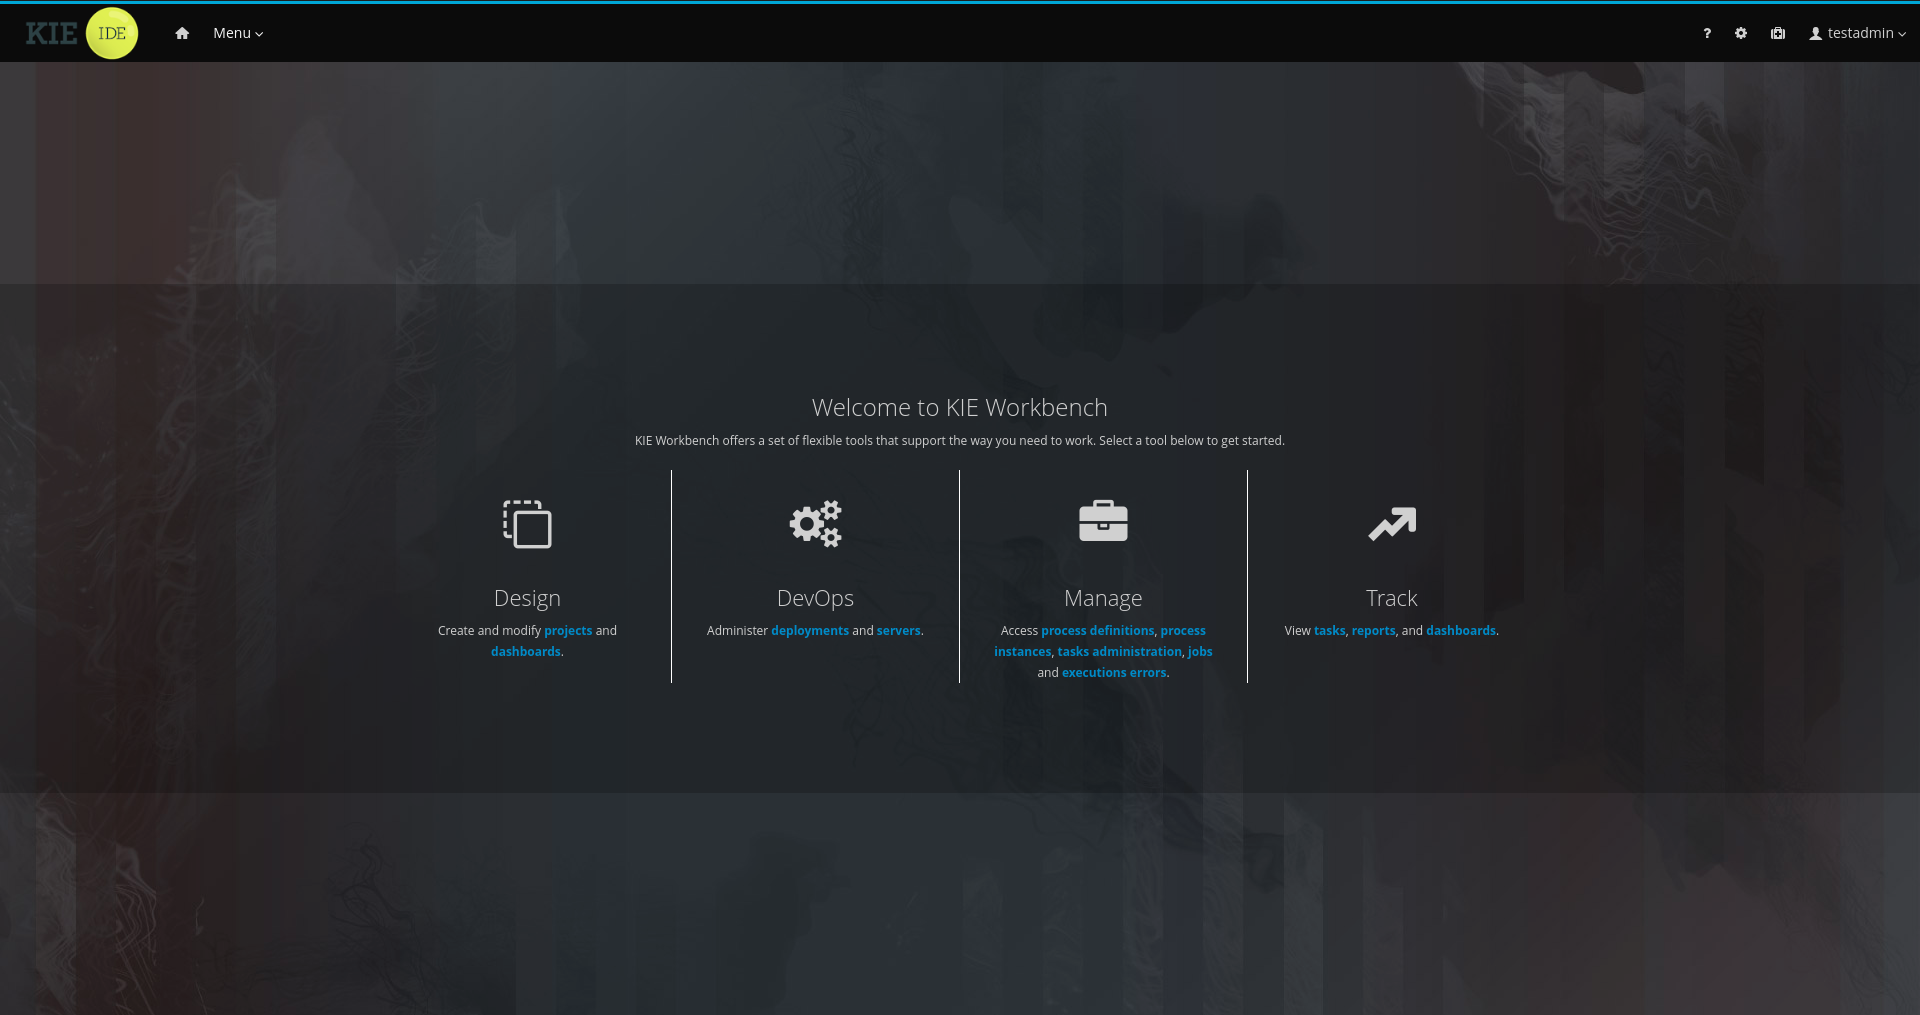Select the Track heading

click(x=1392, y=598)
